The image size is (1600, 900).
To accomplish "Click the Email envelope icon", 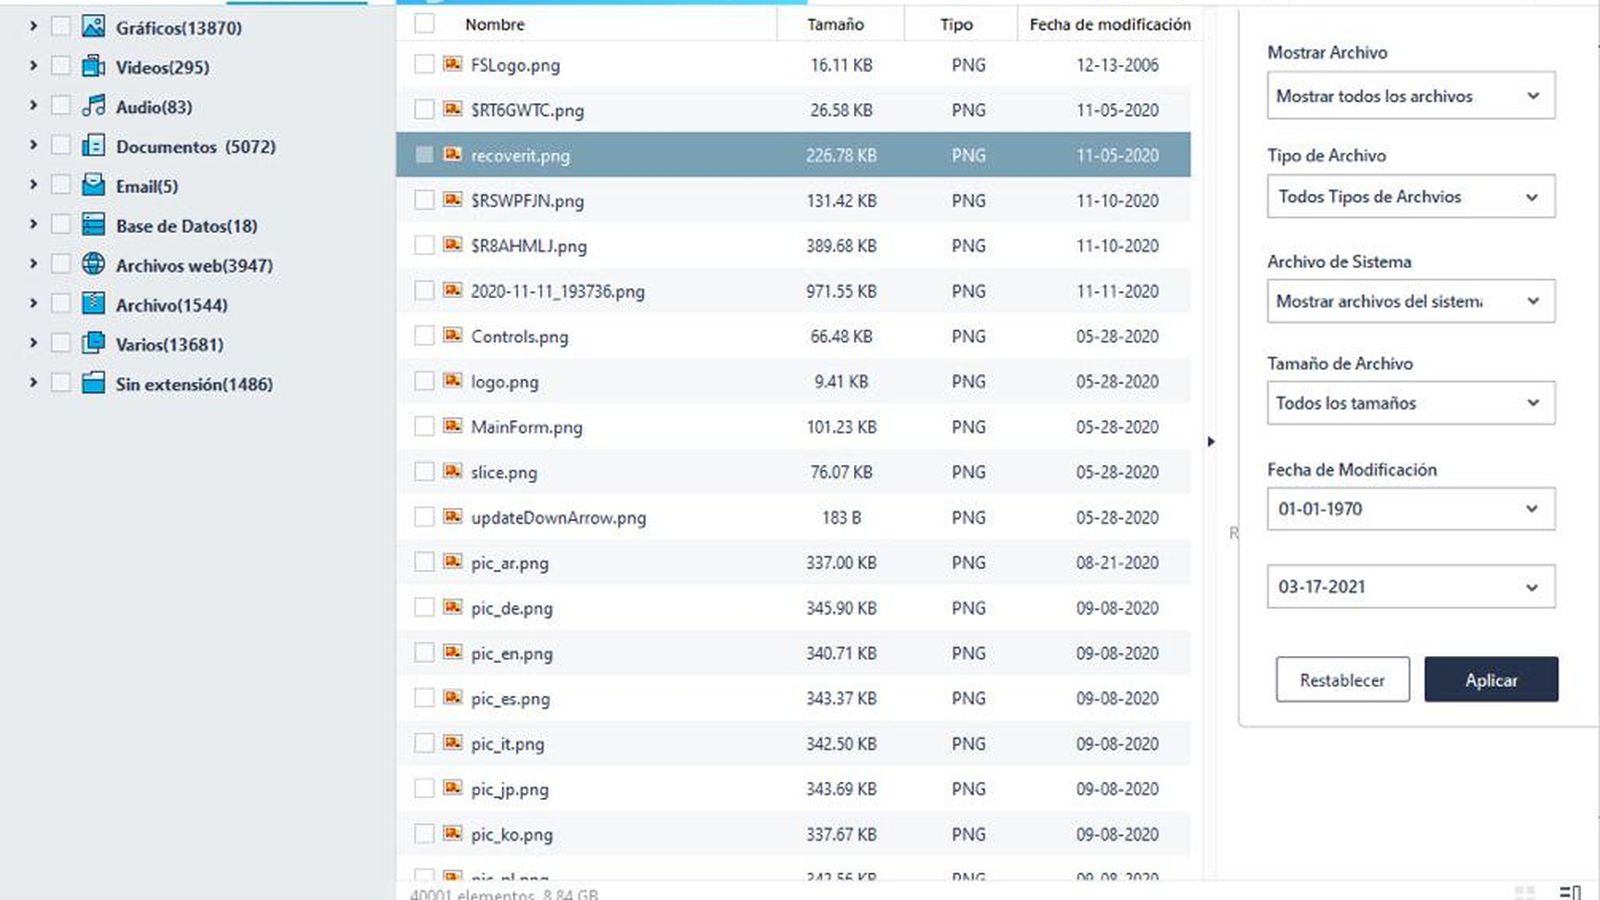I will [x=93, y=185].
